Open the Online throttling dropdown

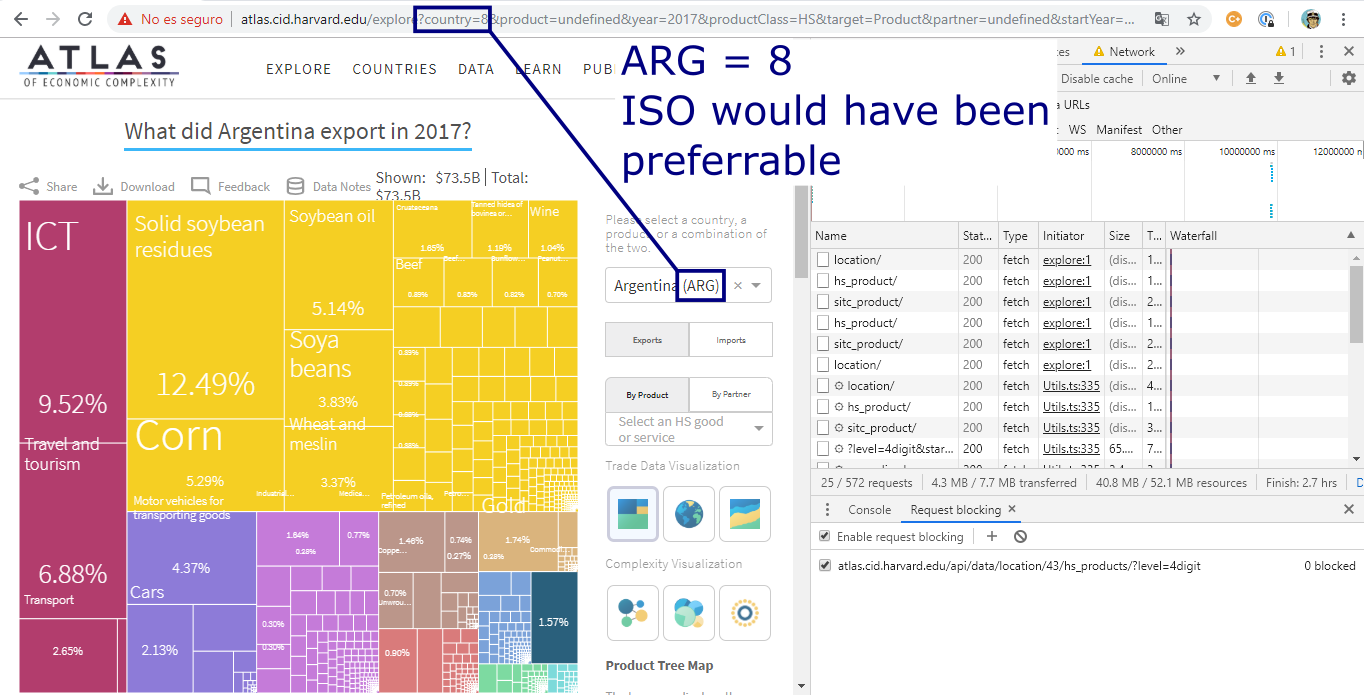(x=1186, y=78)
